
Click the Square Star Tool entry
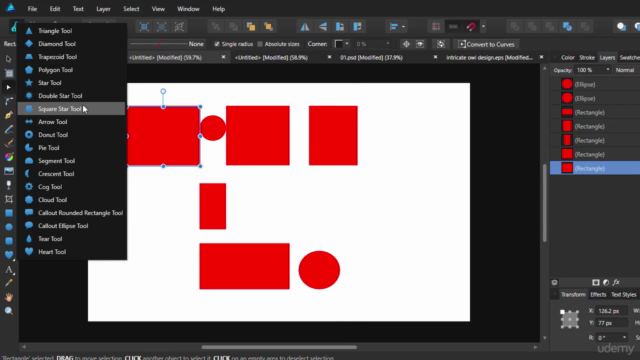click(72, 109)
